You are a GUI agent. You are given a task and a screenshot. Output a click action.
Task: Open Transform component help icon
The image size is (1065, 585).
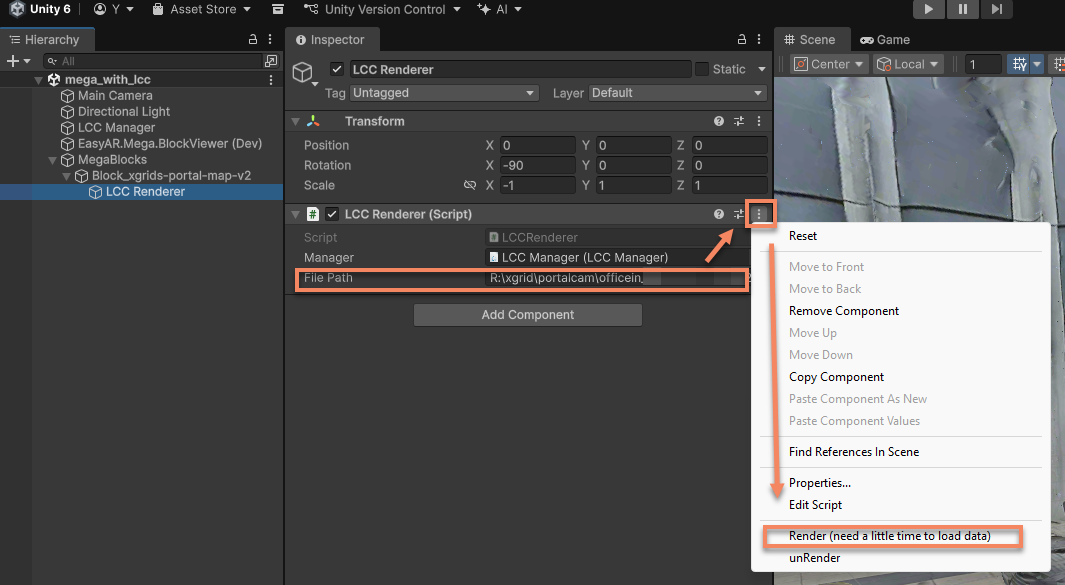(x=718, y=121)
